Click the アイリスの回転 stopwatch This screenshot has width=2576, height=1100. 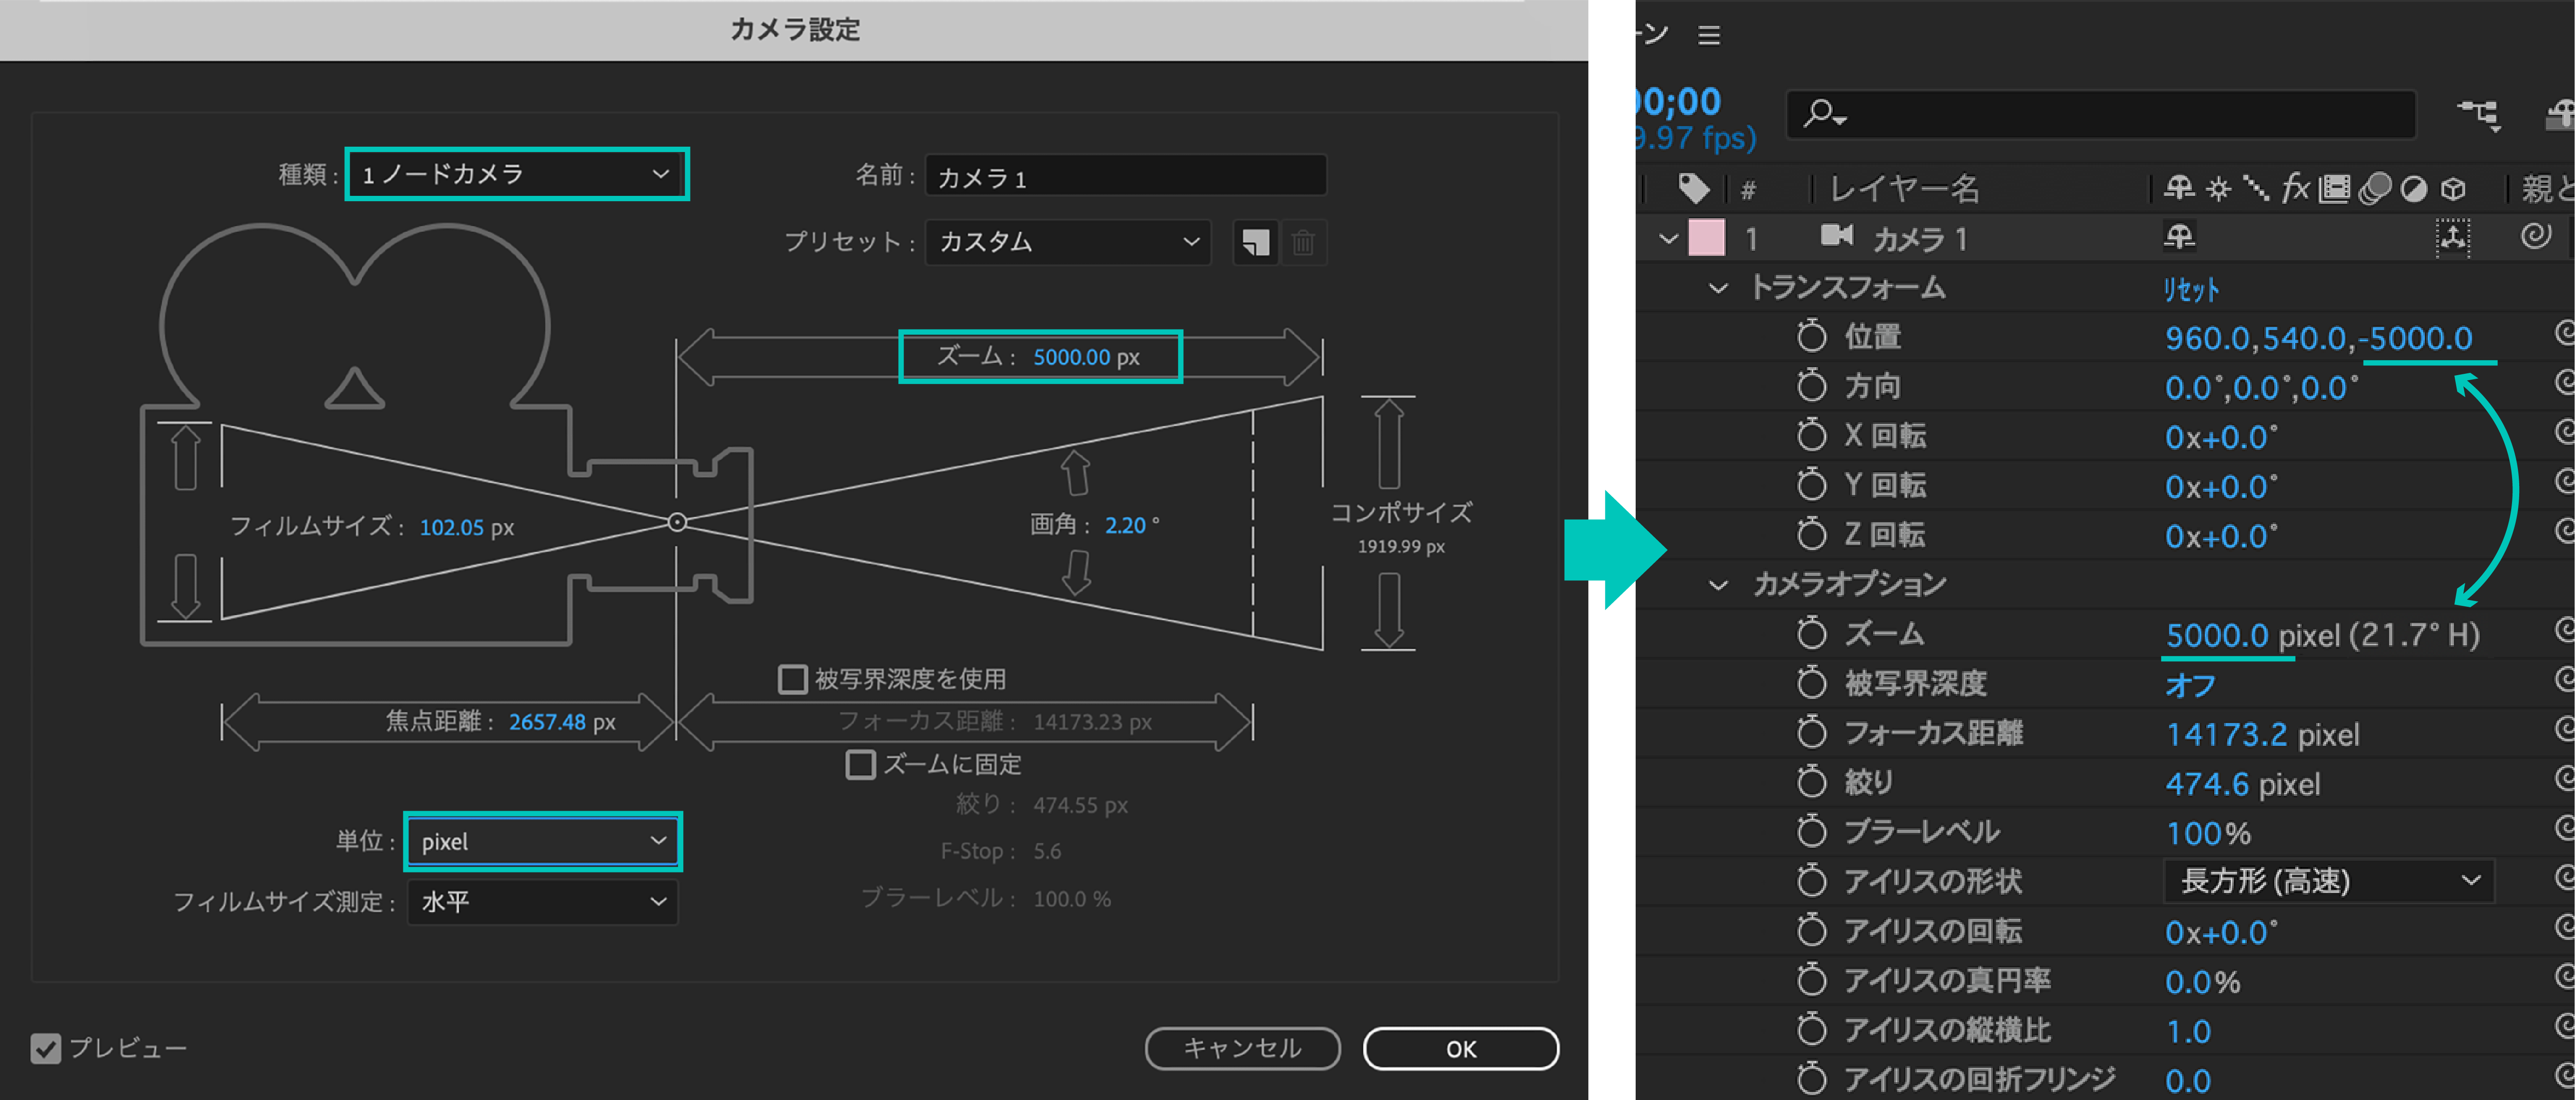pyautogui.click(x=1811, y=930)
